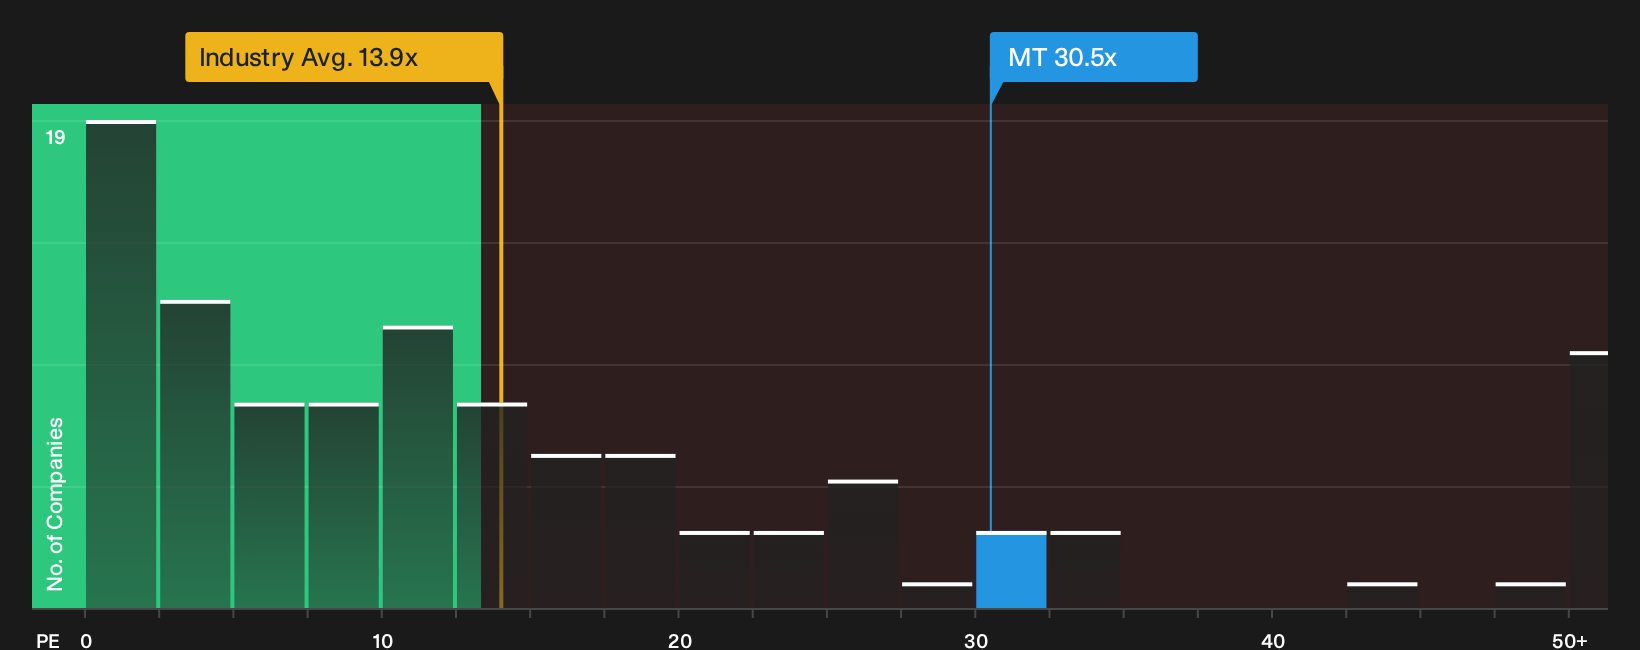Click the bar between PE 10 and 12.5
Viewport: 1640px width, 650px height.
point(418,467)
